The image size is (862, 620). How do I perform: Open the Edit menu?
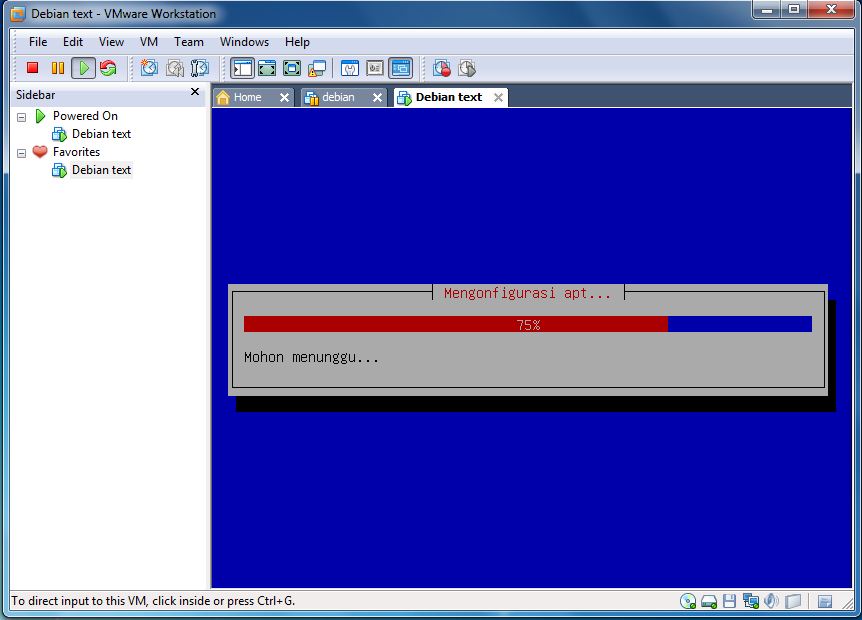(73, 42)
